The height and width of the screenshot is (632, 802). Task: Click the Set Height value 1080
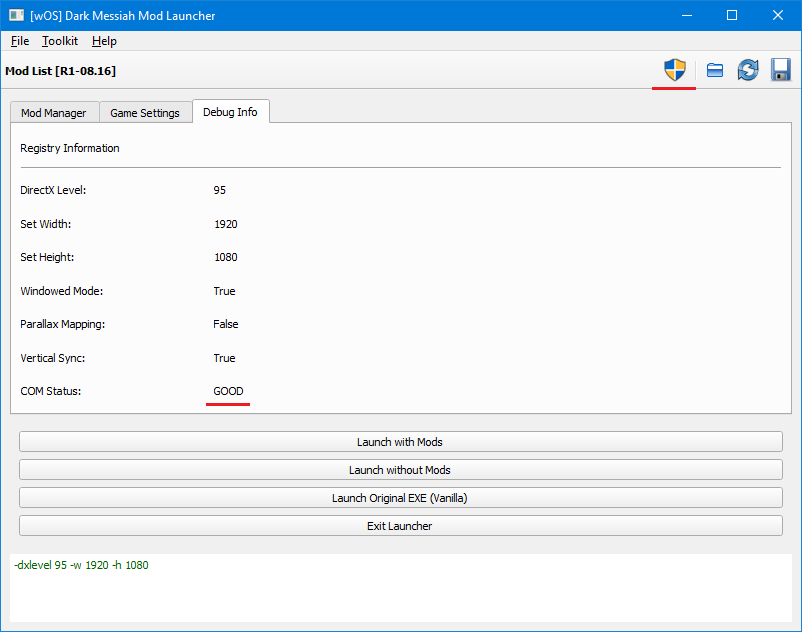pyautogui.click(x=226, y=257)
